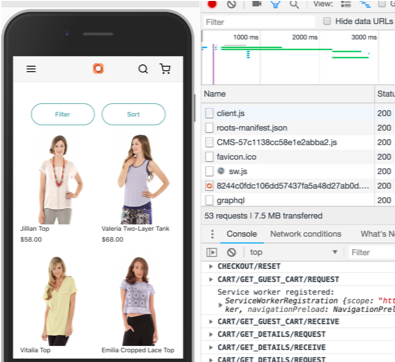
Task: Click the network Filter input field
Action: click(x=259, y=22)
